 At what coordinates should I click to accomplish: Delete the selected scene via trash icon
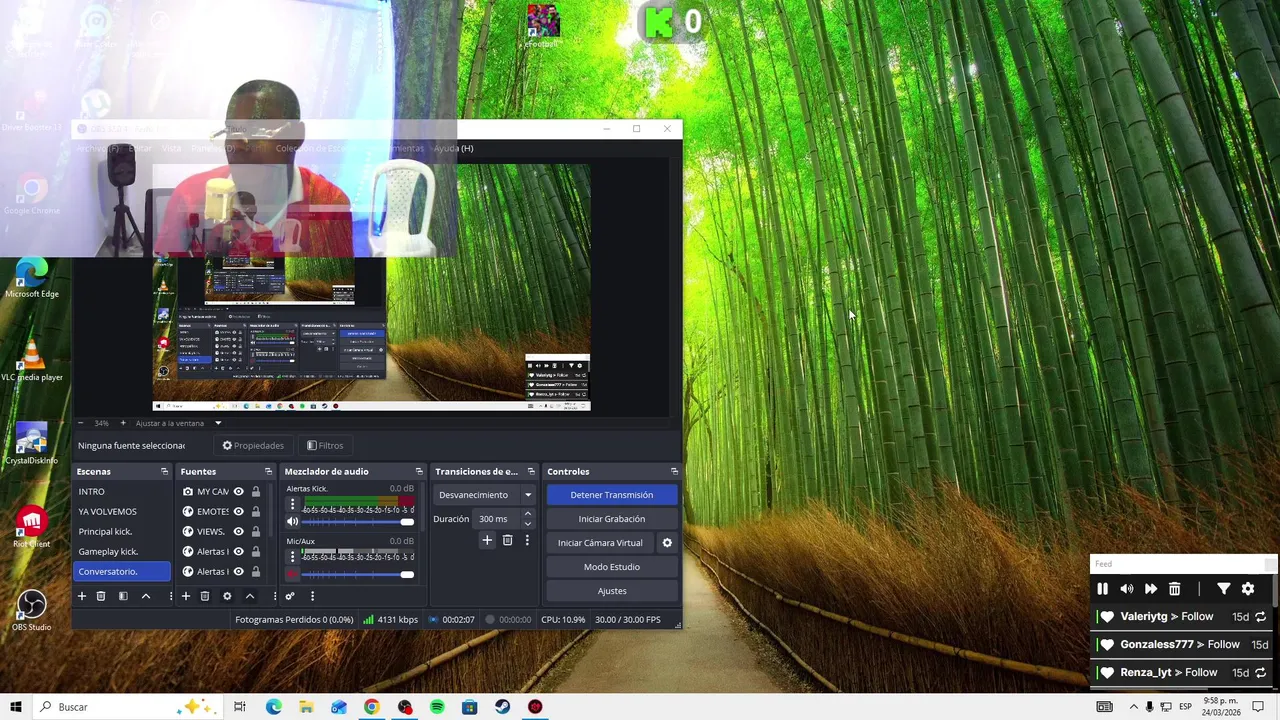click(101, 596)
